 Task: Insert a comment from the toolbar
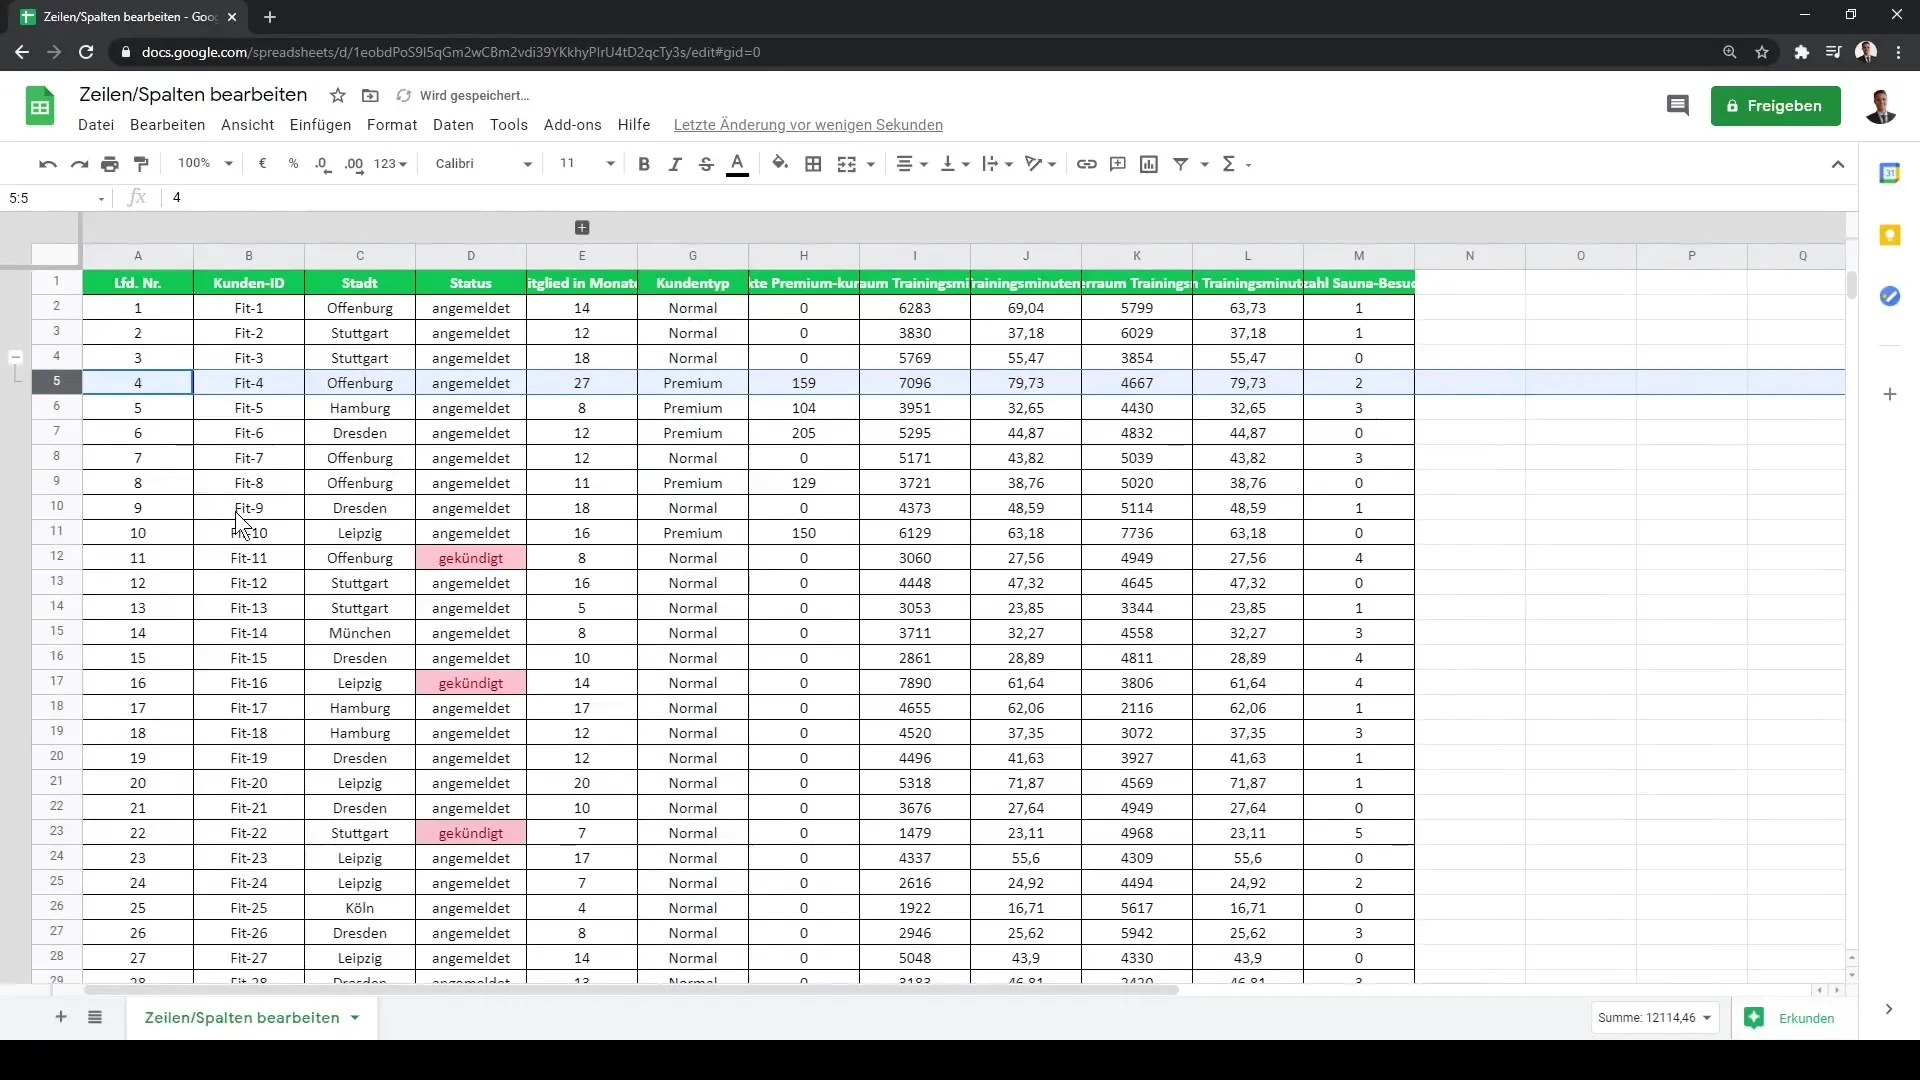pyautogui.click(x=1118, y=164)
